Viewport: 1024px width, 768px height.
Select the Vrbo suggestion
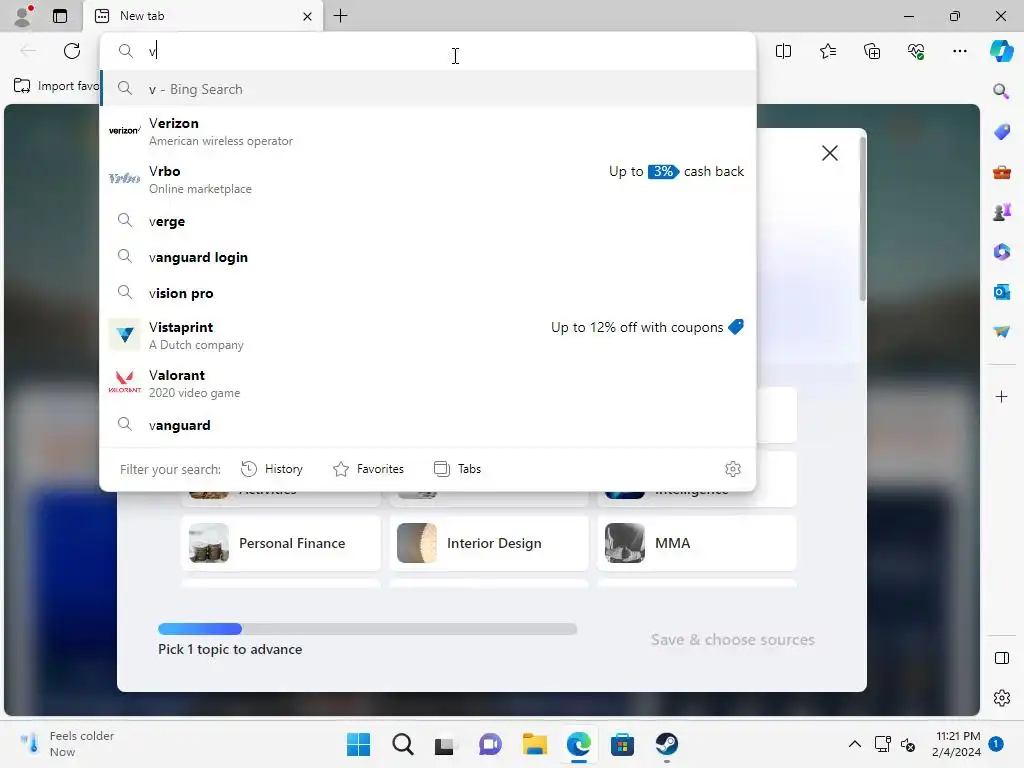[428, 179]
